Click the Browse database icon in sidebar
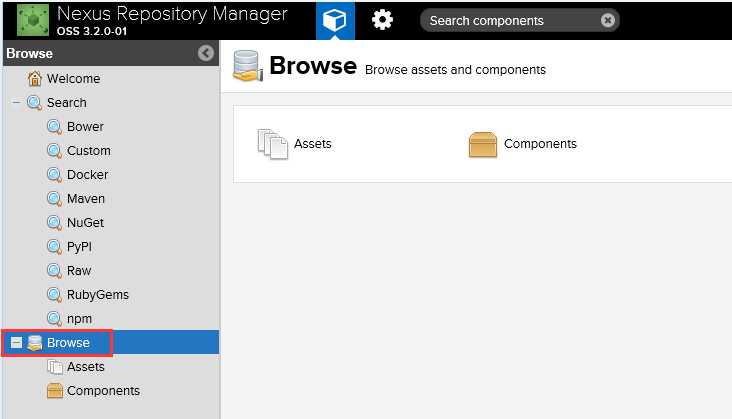732x419 pixels. pyautogui.click(x=35, y=343)
